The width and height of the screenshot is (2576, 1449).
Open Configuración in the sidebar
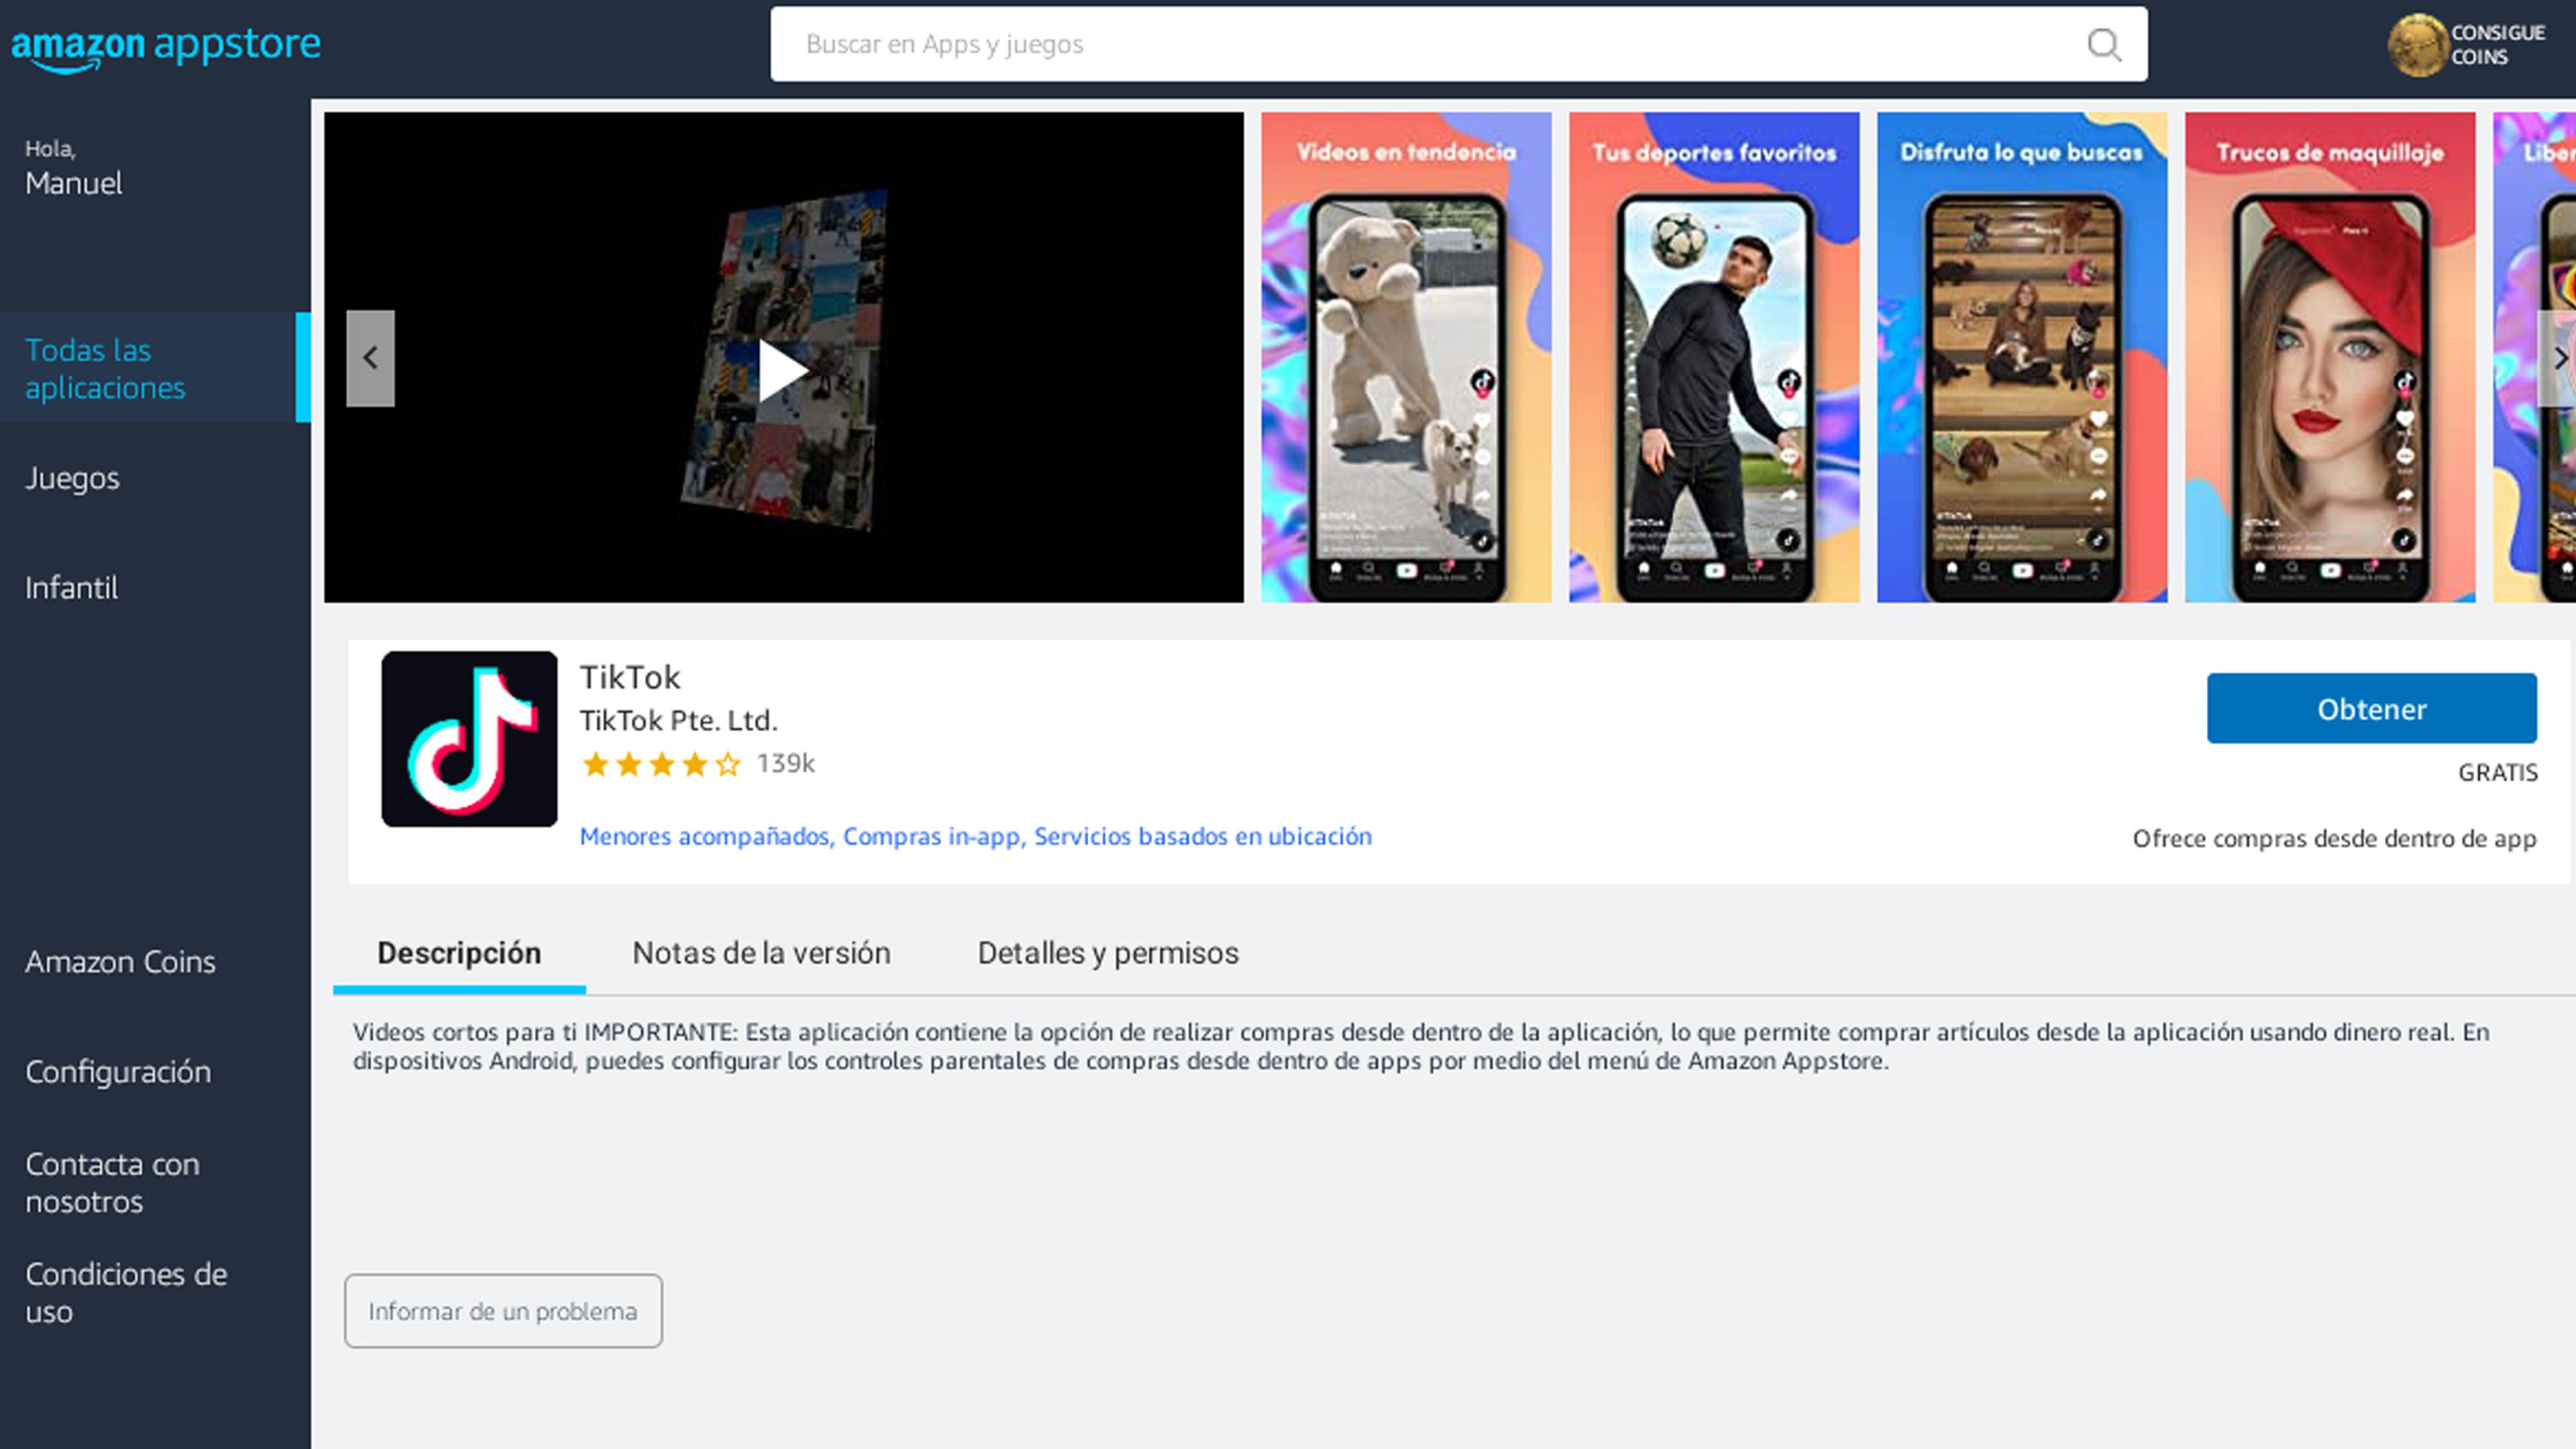[118, 1072]
